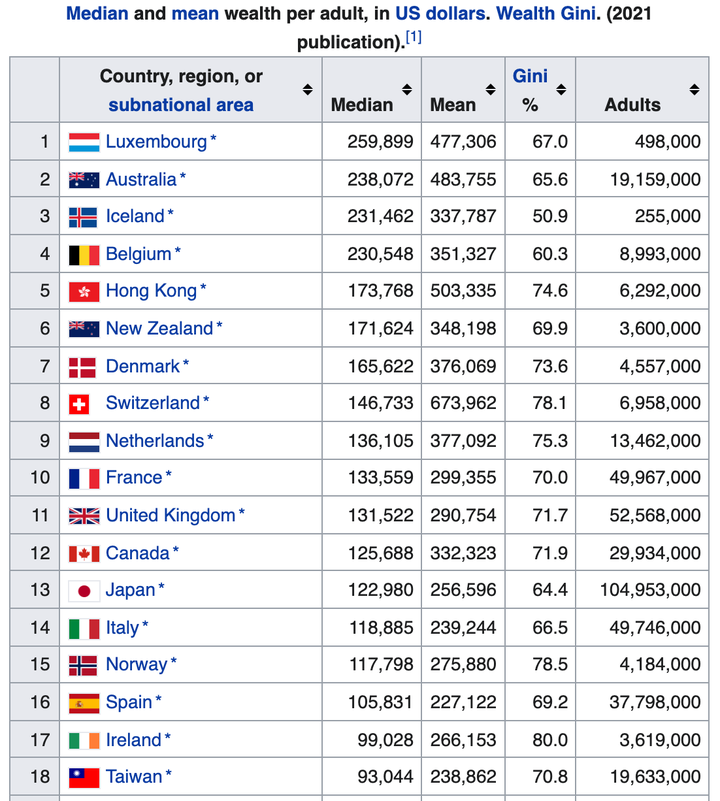Image resolution: width=720 pixels, height=801 pixels.
Task: Click the Spain flag icon
Action: 84,703
